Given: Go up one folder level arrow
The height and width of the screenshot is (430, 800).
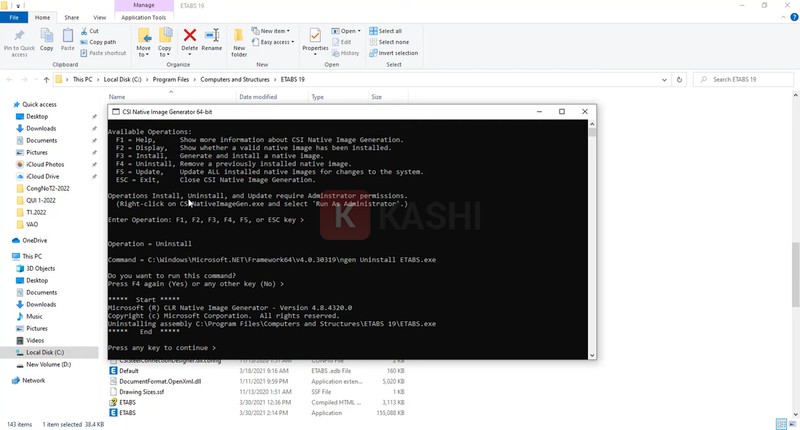Looking at the screenshot, I should click(45, 78).
